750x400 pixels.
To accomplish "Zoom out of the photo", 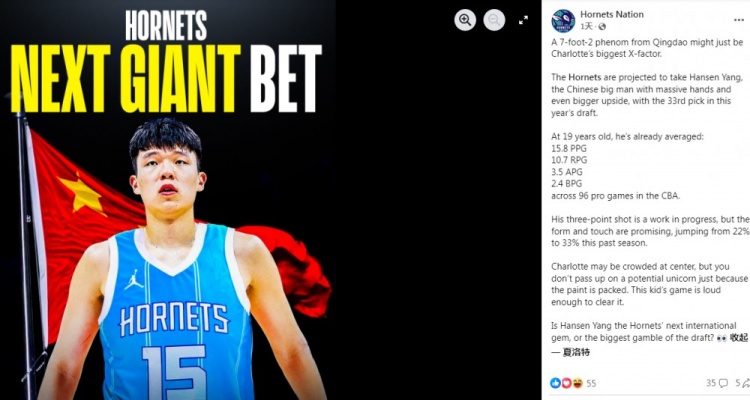I will pos(494,20).
